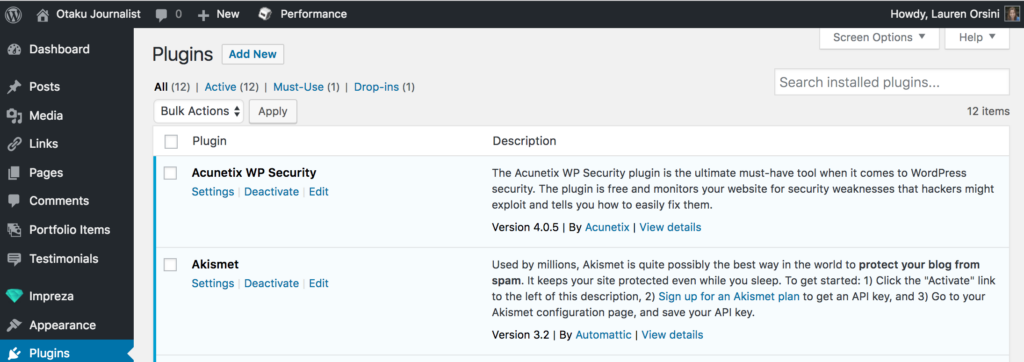Open the WordPress logo menu

tap(14, 14)
